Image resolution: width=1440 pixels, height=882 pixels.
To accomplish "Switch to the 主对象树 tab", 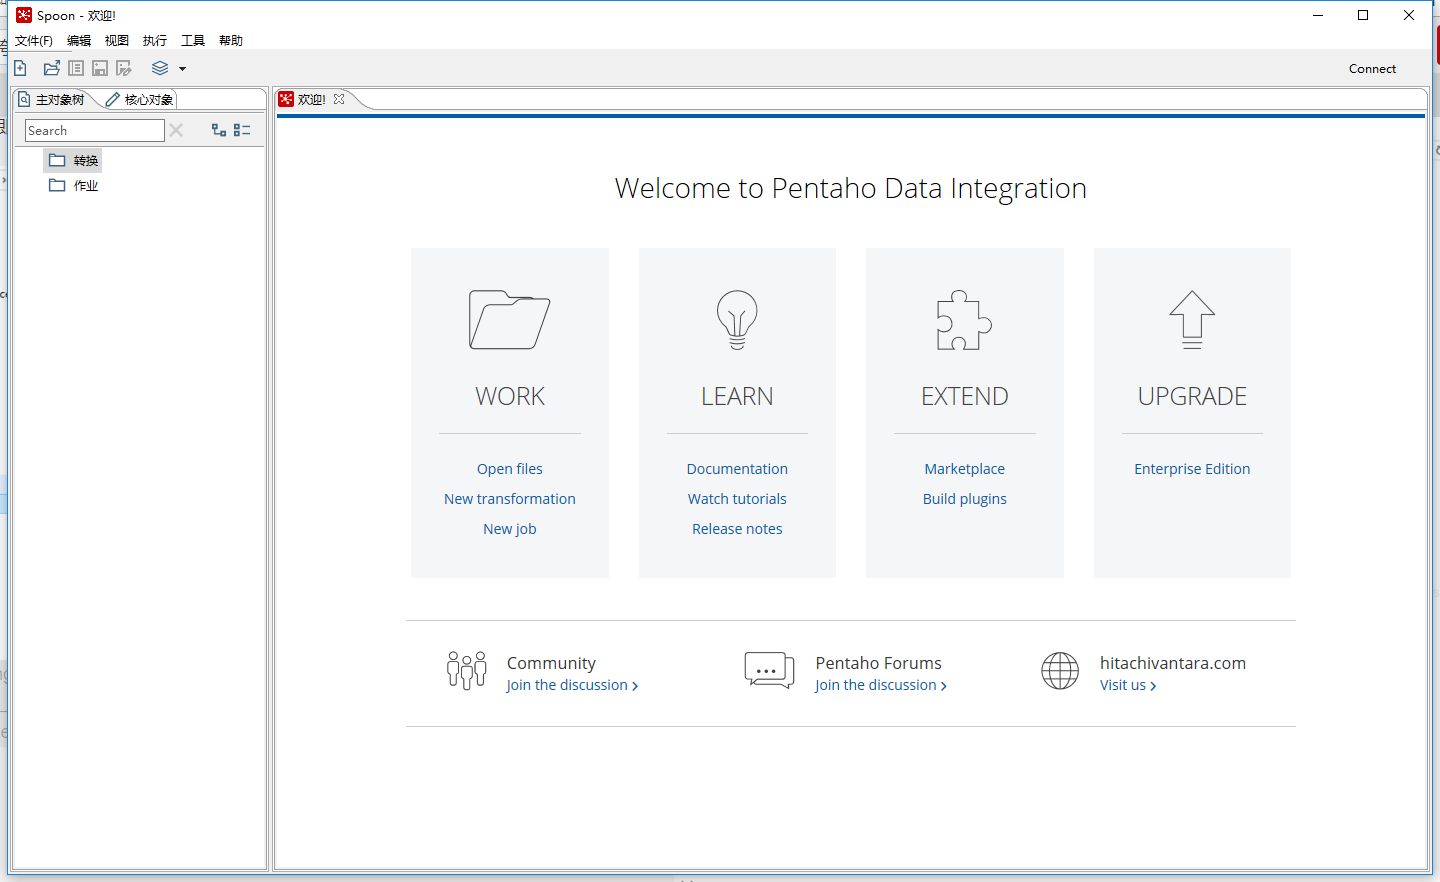I will [x=52, y=100].
